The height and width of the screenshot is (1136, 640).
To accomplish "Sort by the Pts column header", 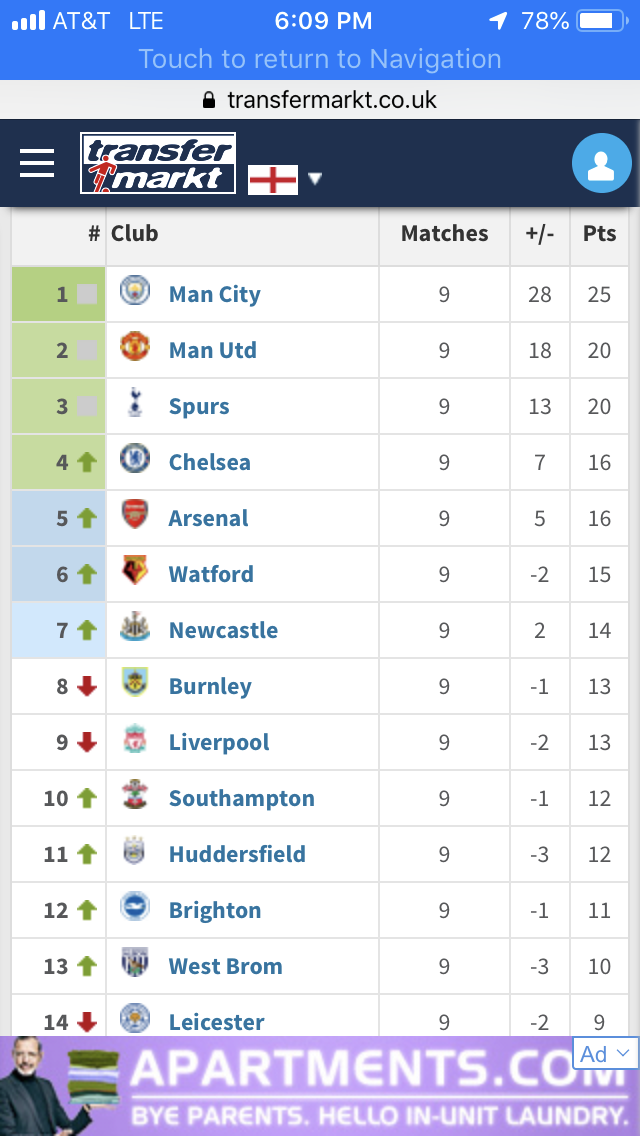I will 599,234.
